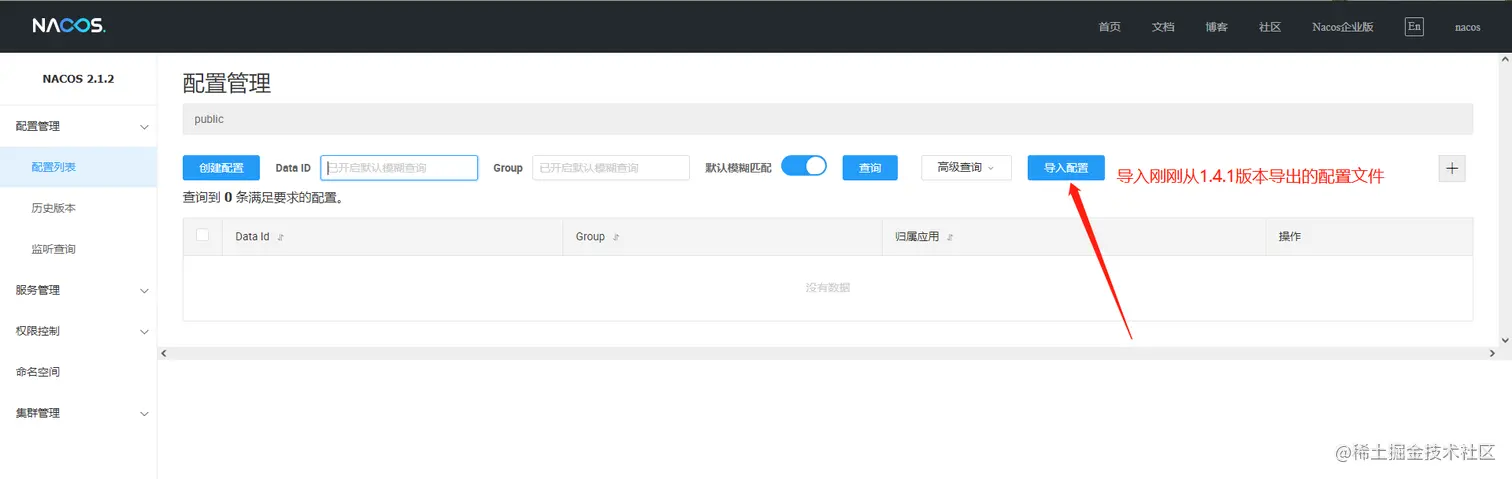Click the 导入配置 button

(x=1066, y=168)
